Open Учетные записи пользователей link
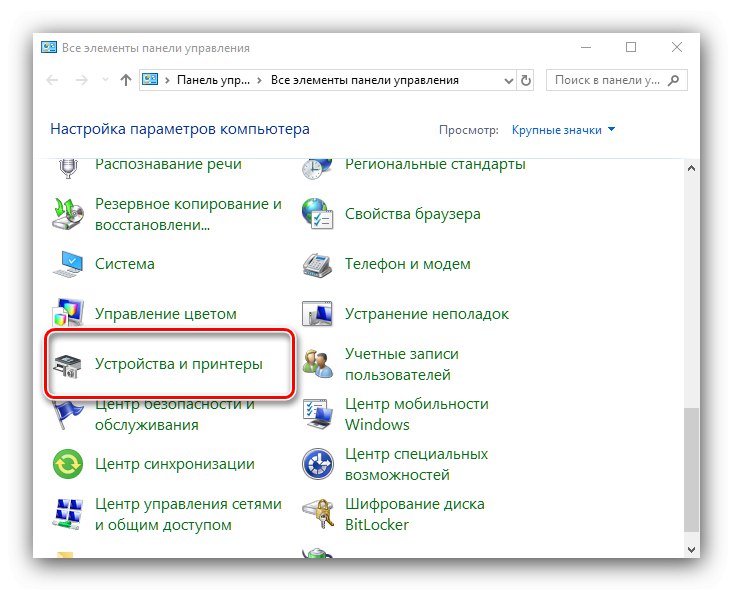 click(402, 364)
